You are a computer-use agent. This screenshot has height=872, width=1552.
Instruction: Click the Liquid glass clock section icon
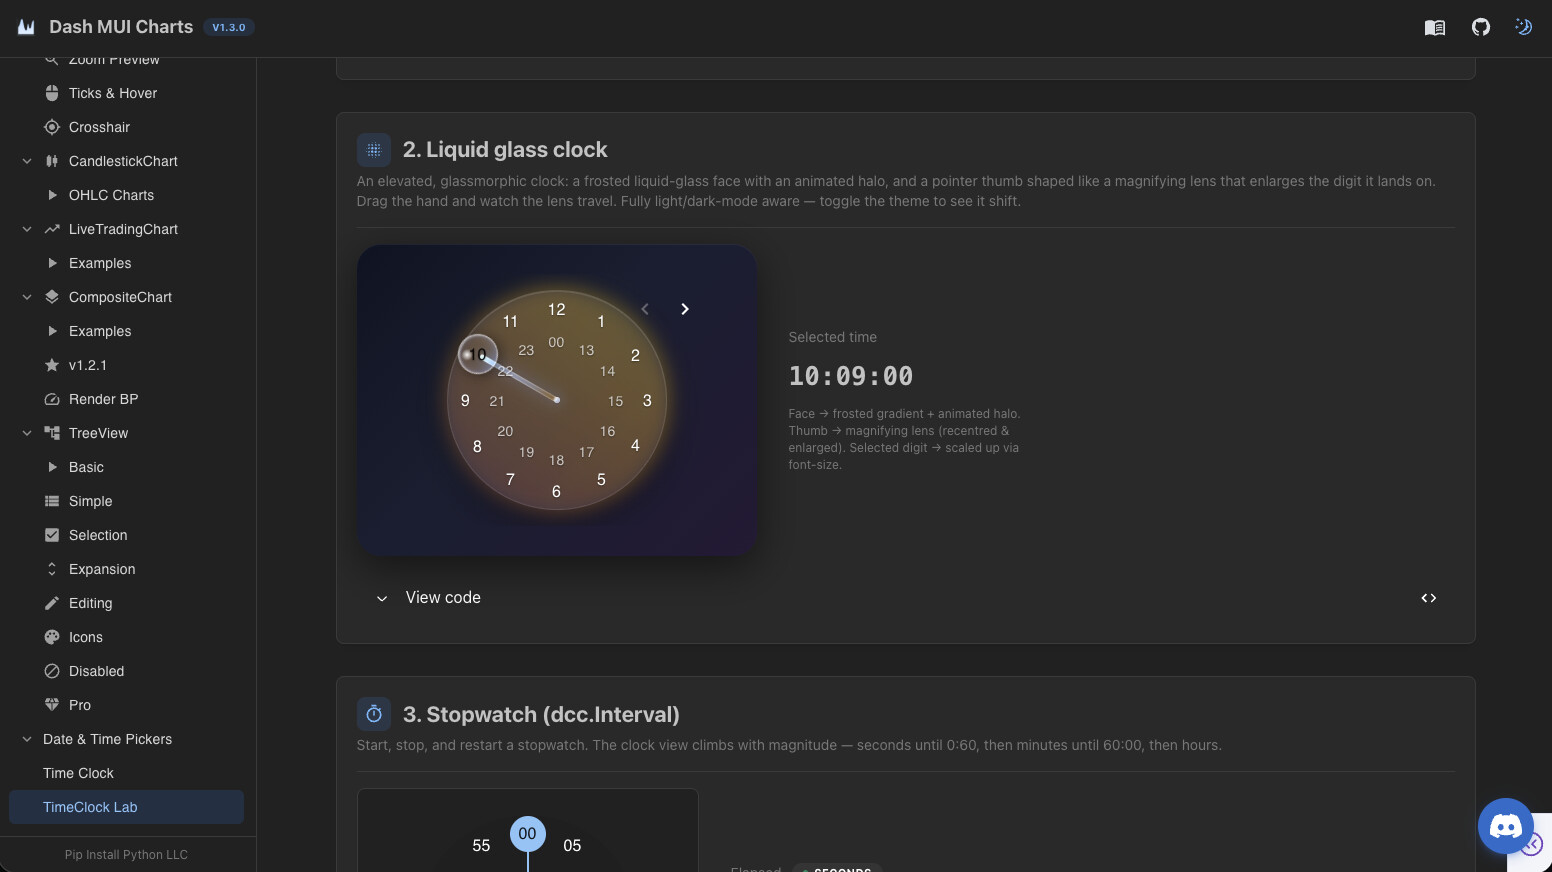point(374,150)
